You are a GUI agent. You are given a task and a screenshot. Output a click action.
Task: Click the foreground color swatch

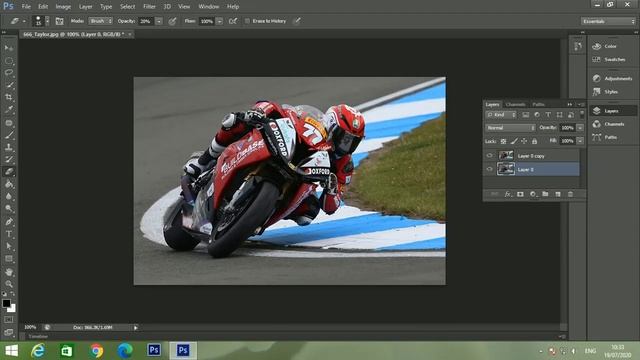point(6,303)
